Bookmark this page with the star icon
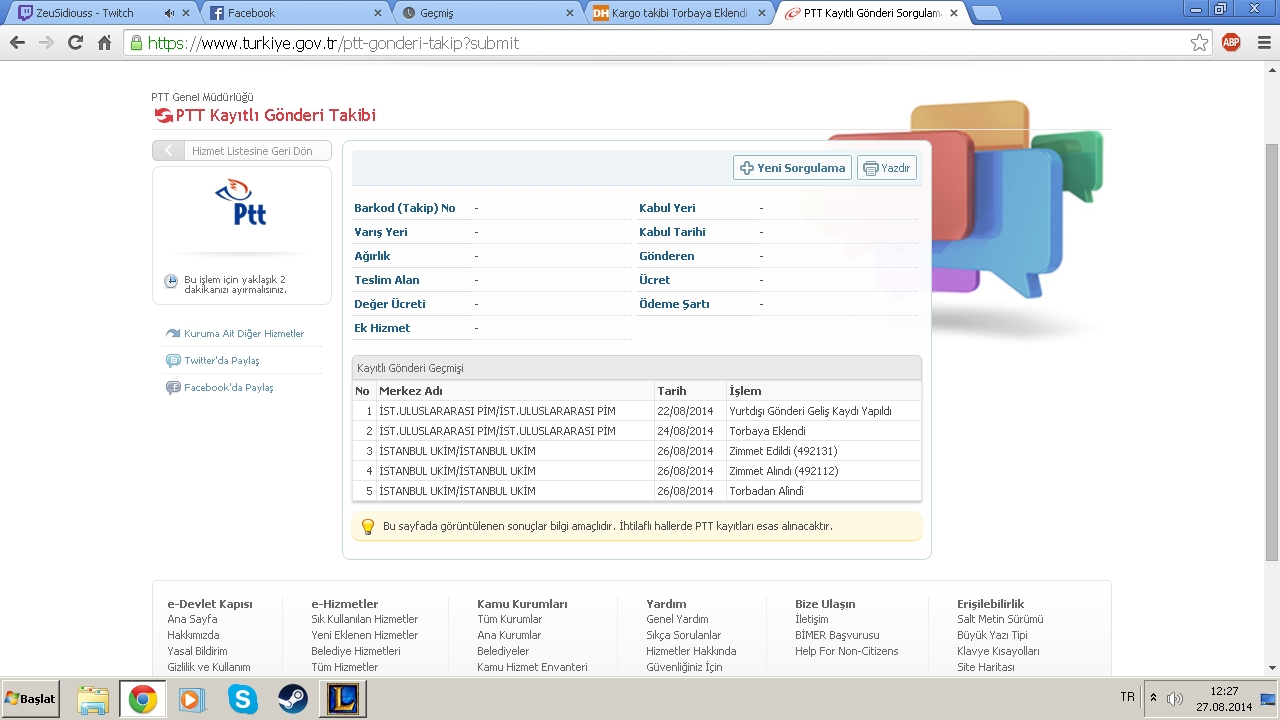 (1199, 43)
